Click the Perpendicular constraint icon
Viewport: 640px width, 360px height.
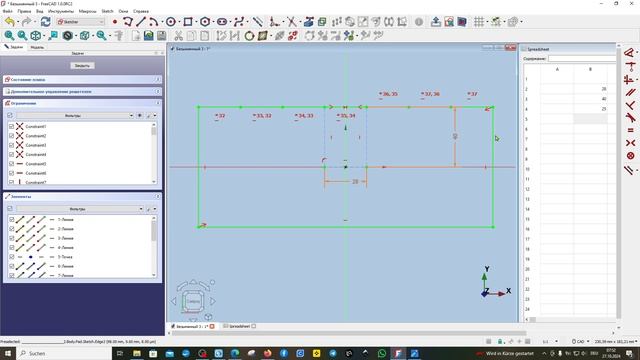(630, 105)
